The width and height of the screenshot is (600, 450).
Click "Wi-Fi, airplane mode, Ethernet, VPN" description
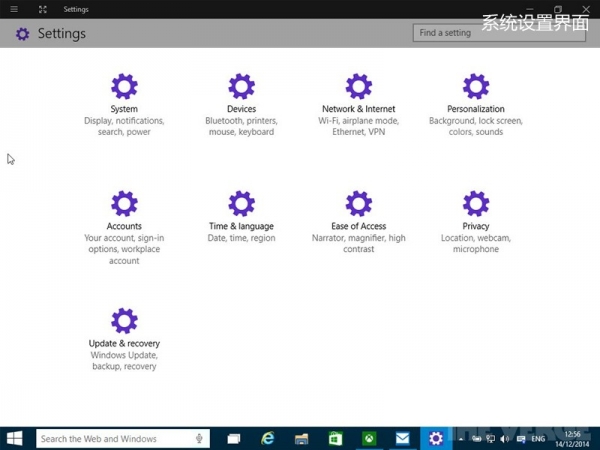pos(359,126)
